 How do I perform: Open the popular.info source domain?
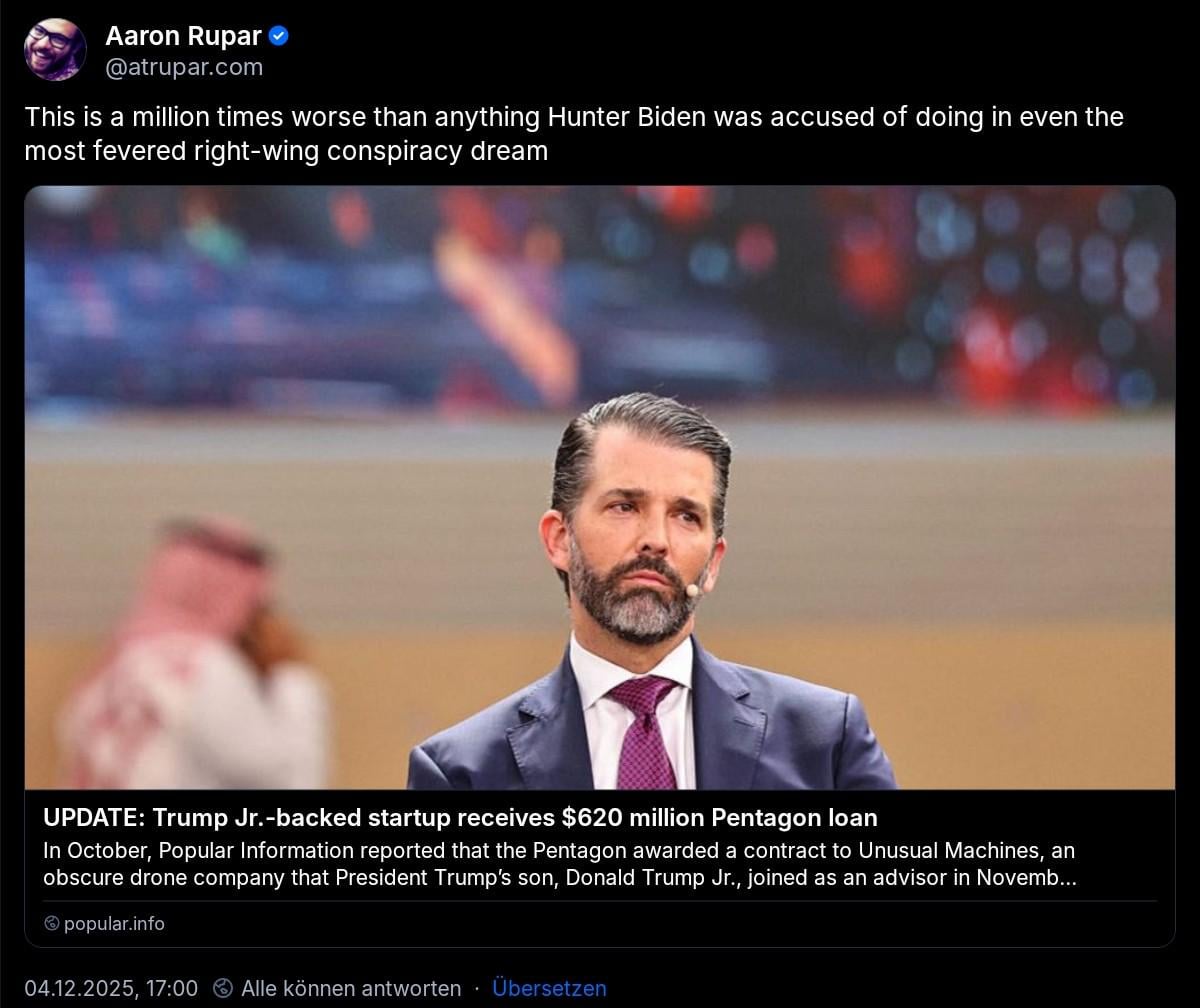pos(114,924)
